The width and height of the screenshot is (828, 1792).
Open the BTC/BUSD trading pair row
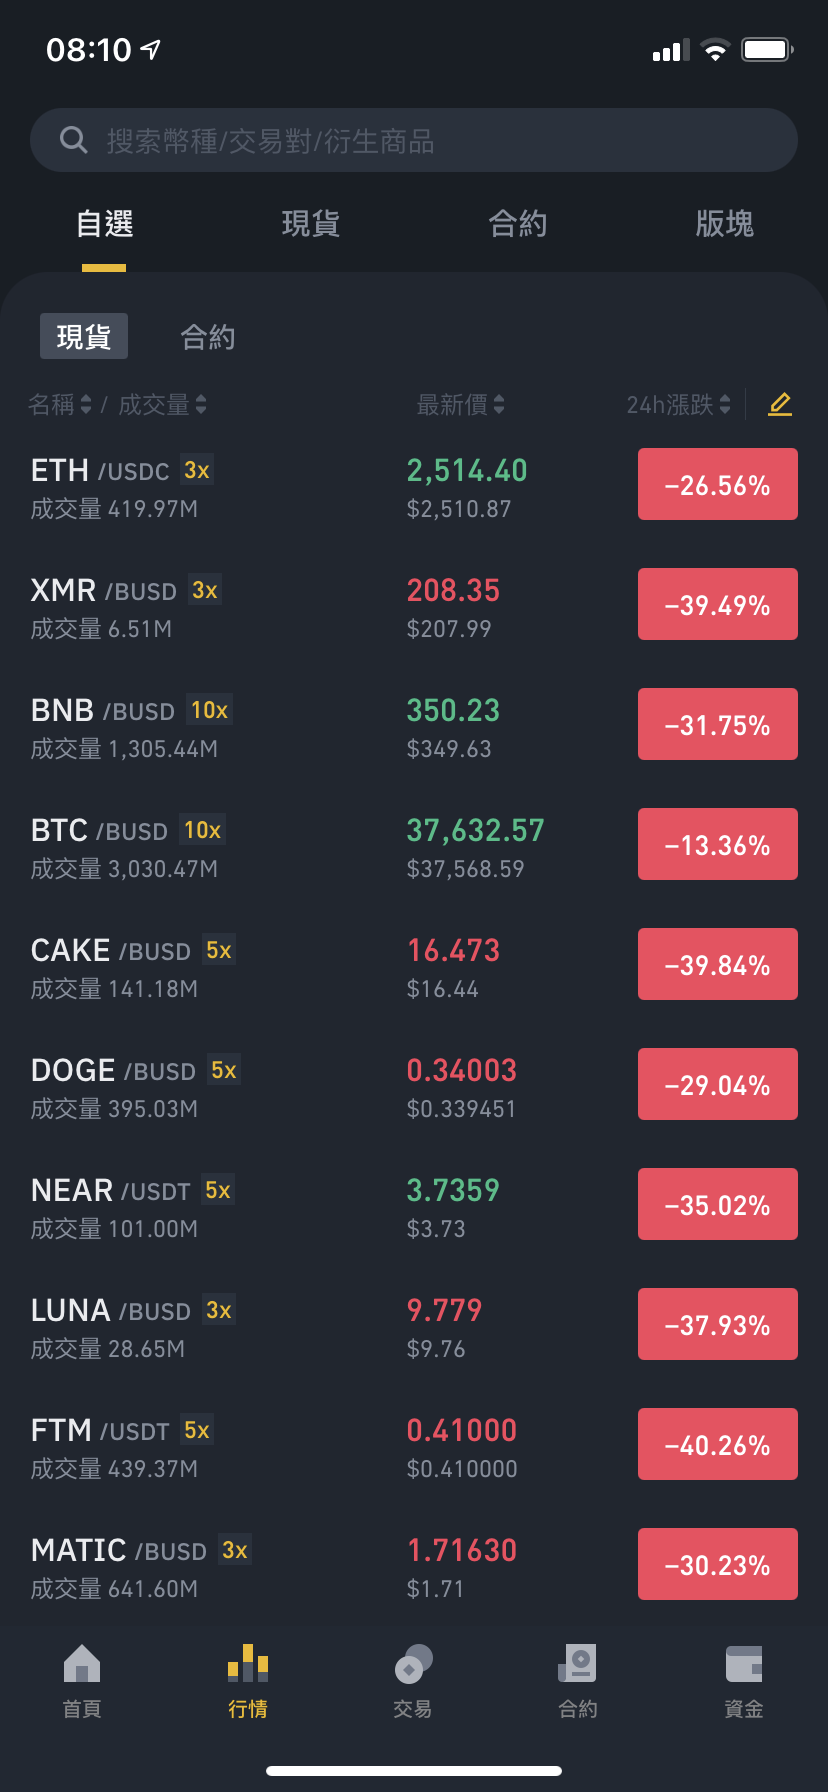(414, 848)
